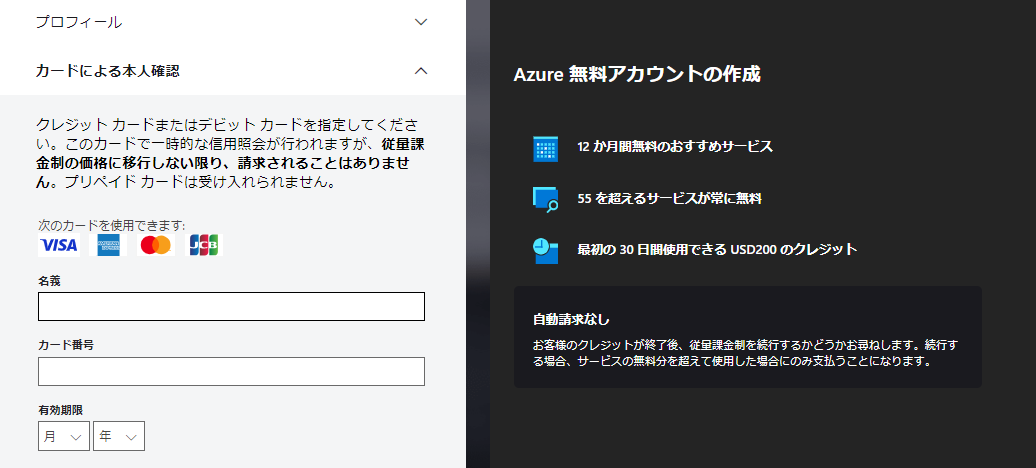Click the 自動請求なし heading
This screenshot has width=1036, height=468.
pyautogui.click(x=571, y=320)
